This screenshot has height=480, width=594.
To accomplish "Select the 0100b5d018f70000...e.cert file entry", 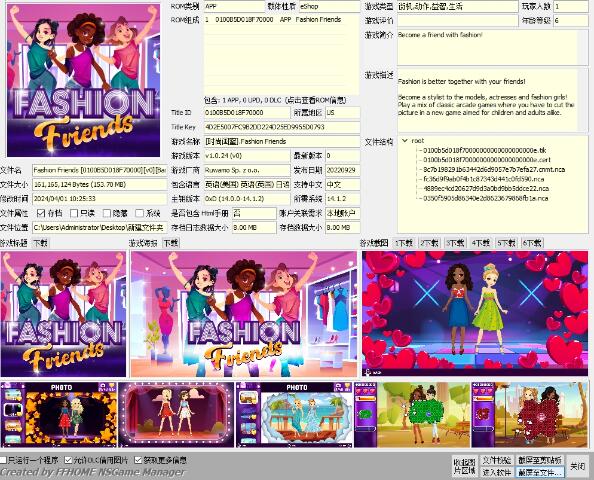I will click(487, 159).
